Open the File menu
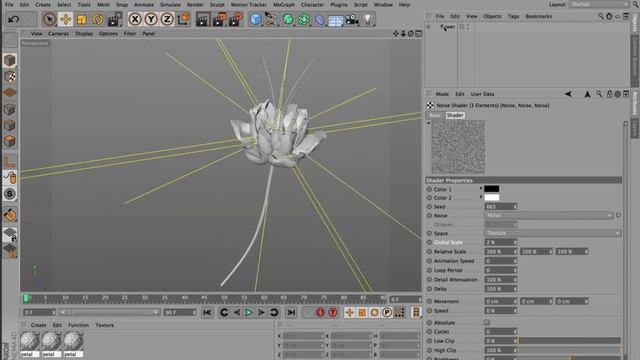Screen dimensions: 640x360 click(9, 4)
